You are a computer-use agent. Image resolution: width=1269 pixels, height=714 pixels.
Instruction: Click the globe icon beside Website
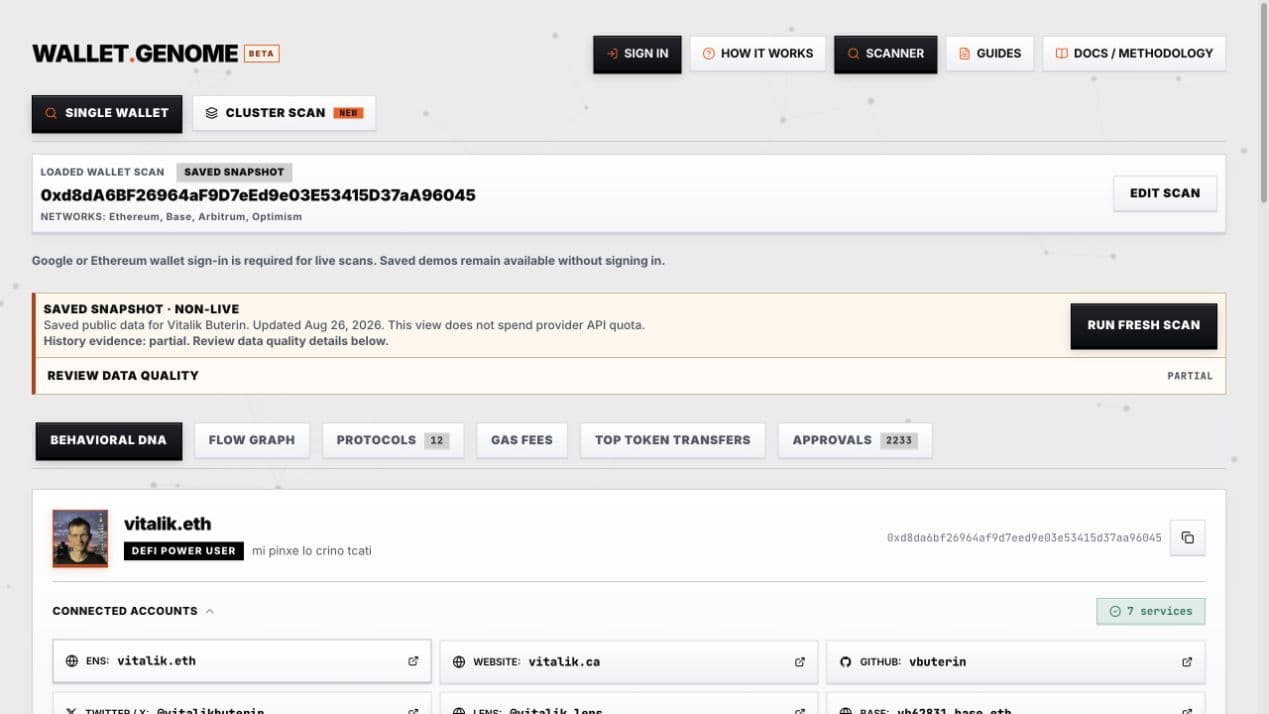coord(459,661)
